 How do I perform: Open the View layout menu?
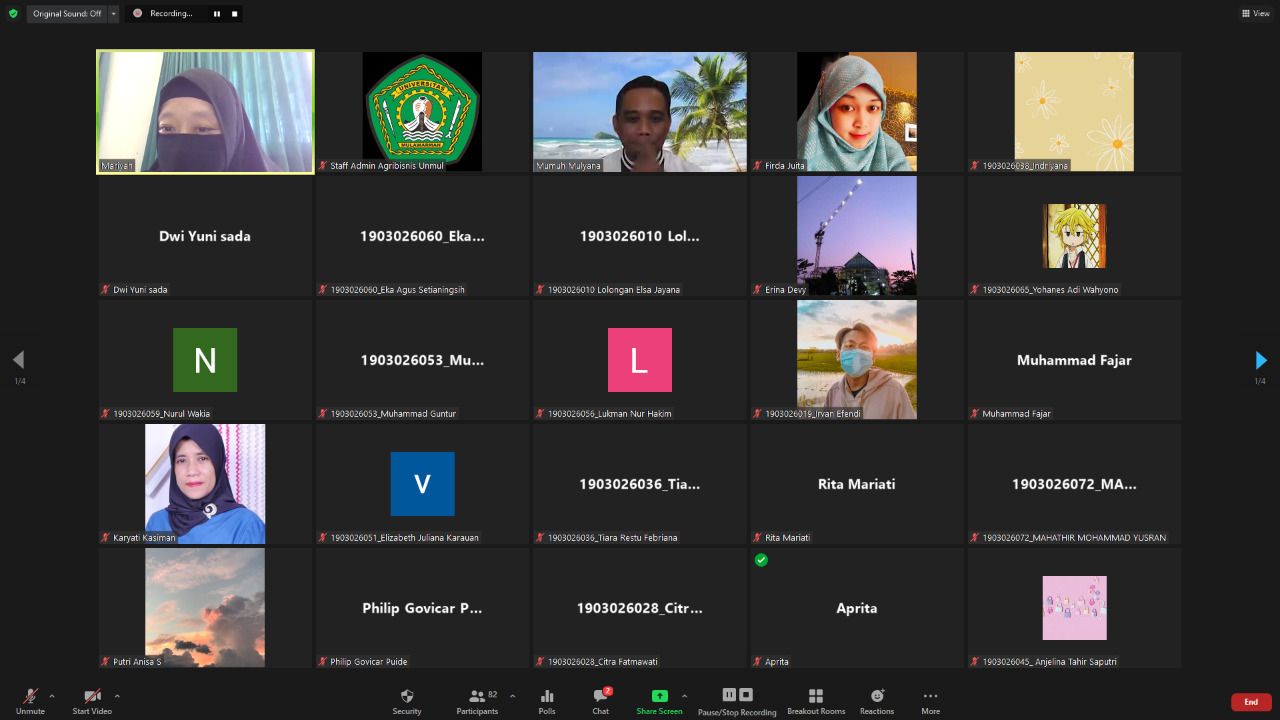1256,14
